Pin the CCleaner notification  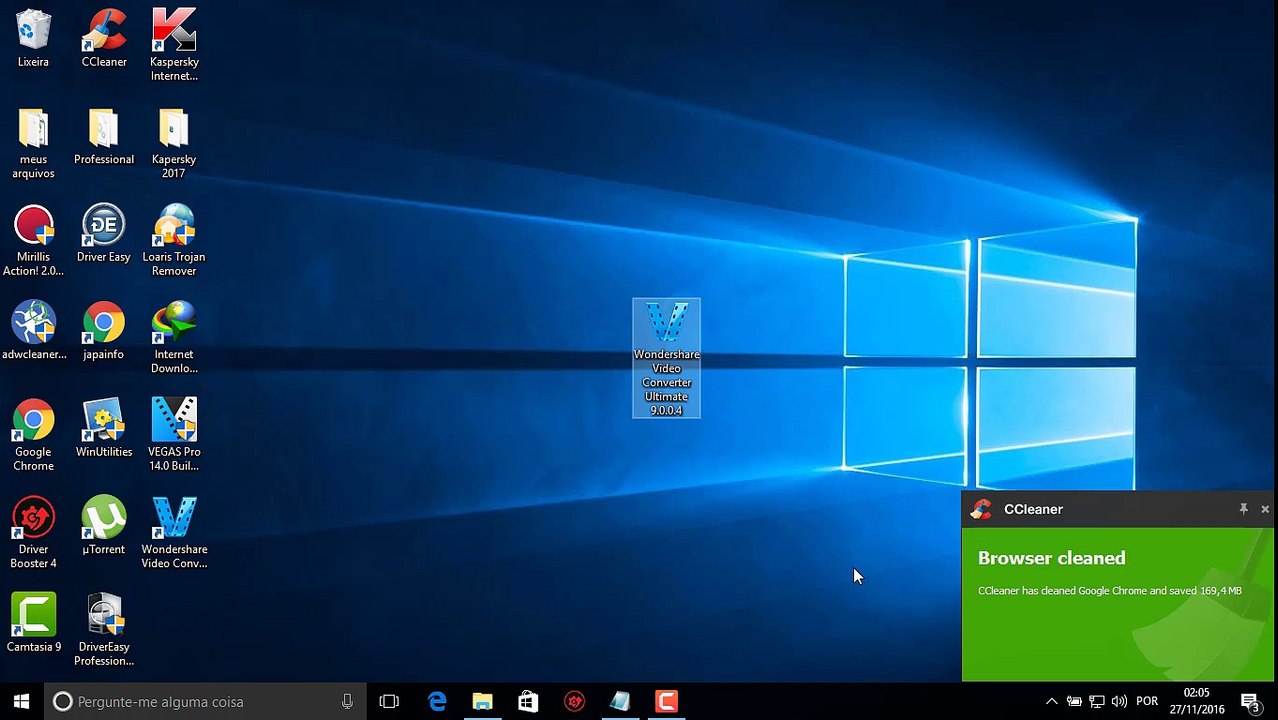coord(1243,509)
